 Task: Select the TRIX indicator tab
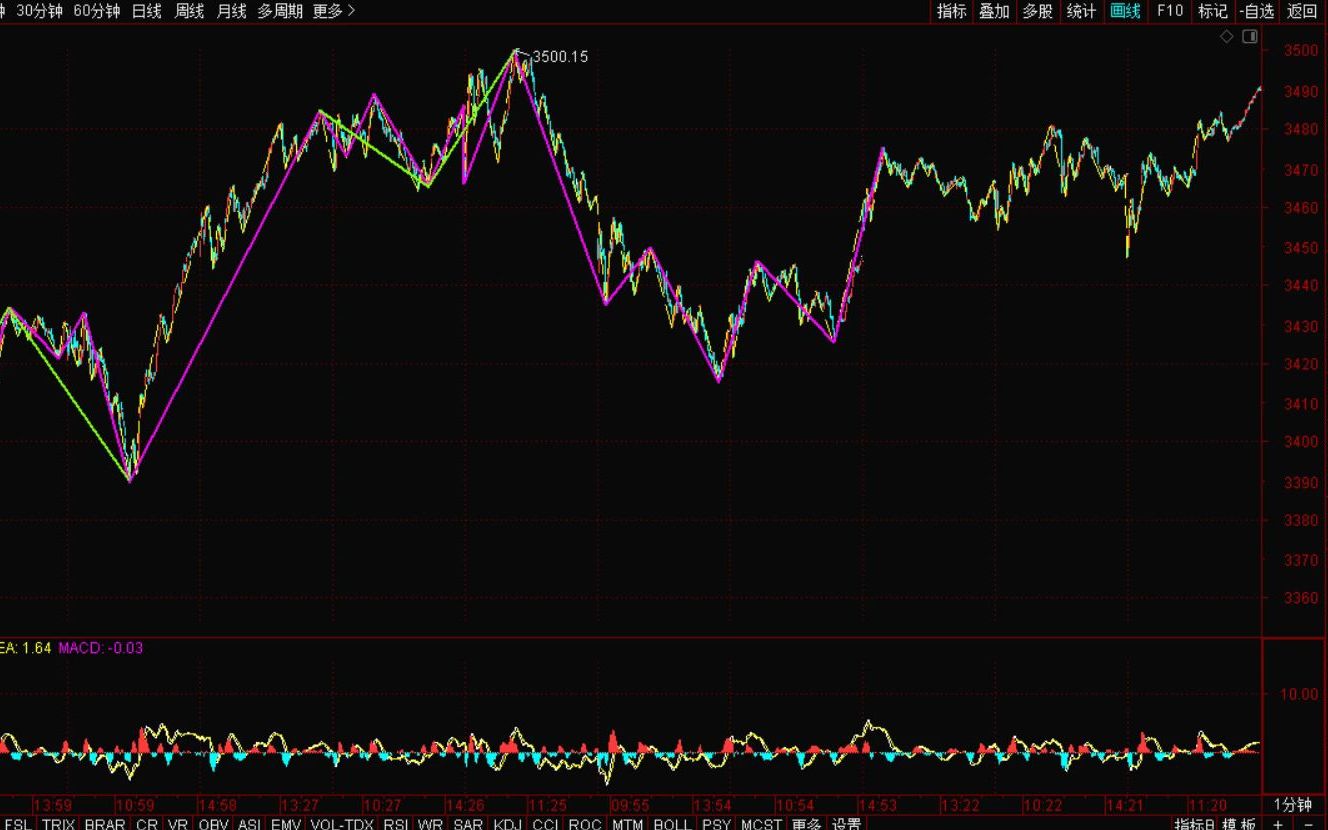coord(58,824)
